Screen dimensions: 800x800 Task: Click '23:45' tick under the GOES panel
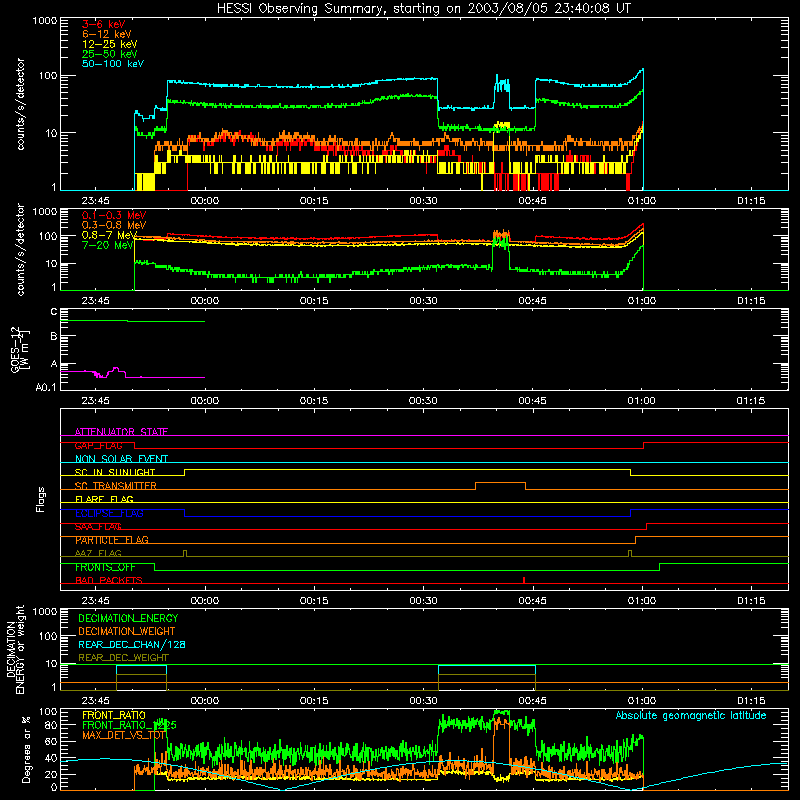(95, 401)
